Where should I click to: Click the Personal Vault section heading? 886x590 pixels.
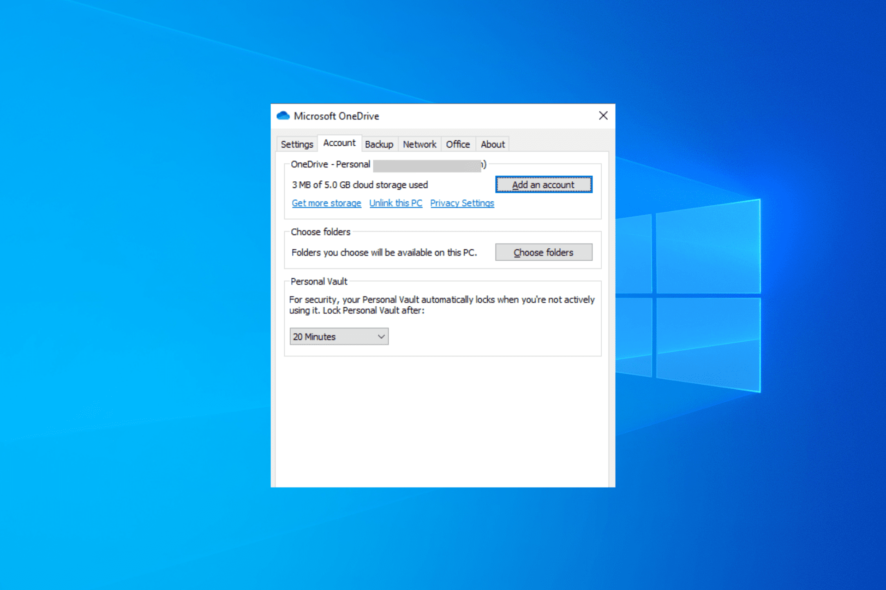point(319,281)
